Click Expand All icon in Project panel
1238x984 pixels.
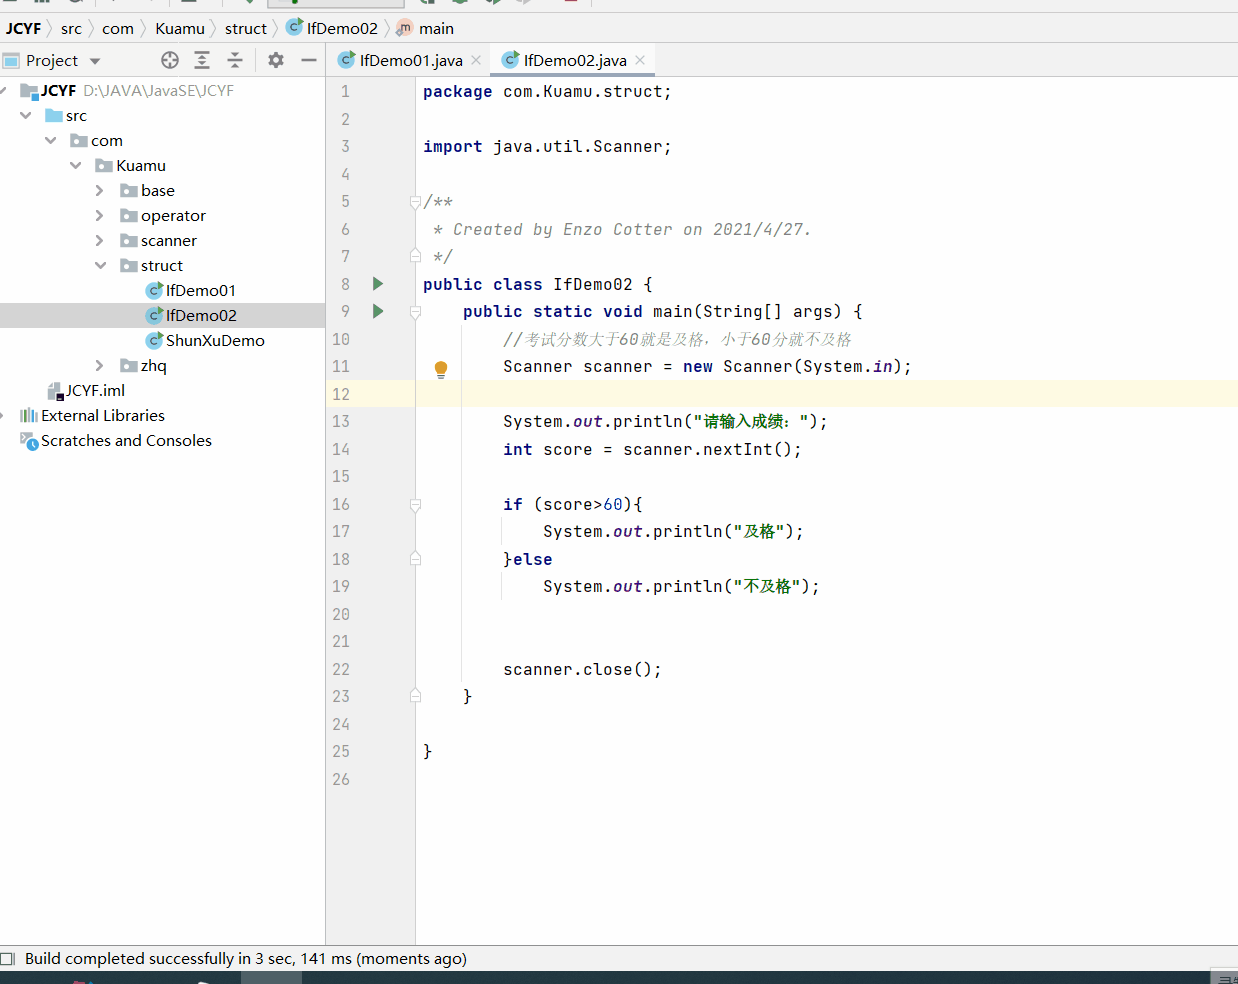coord(202,60)
